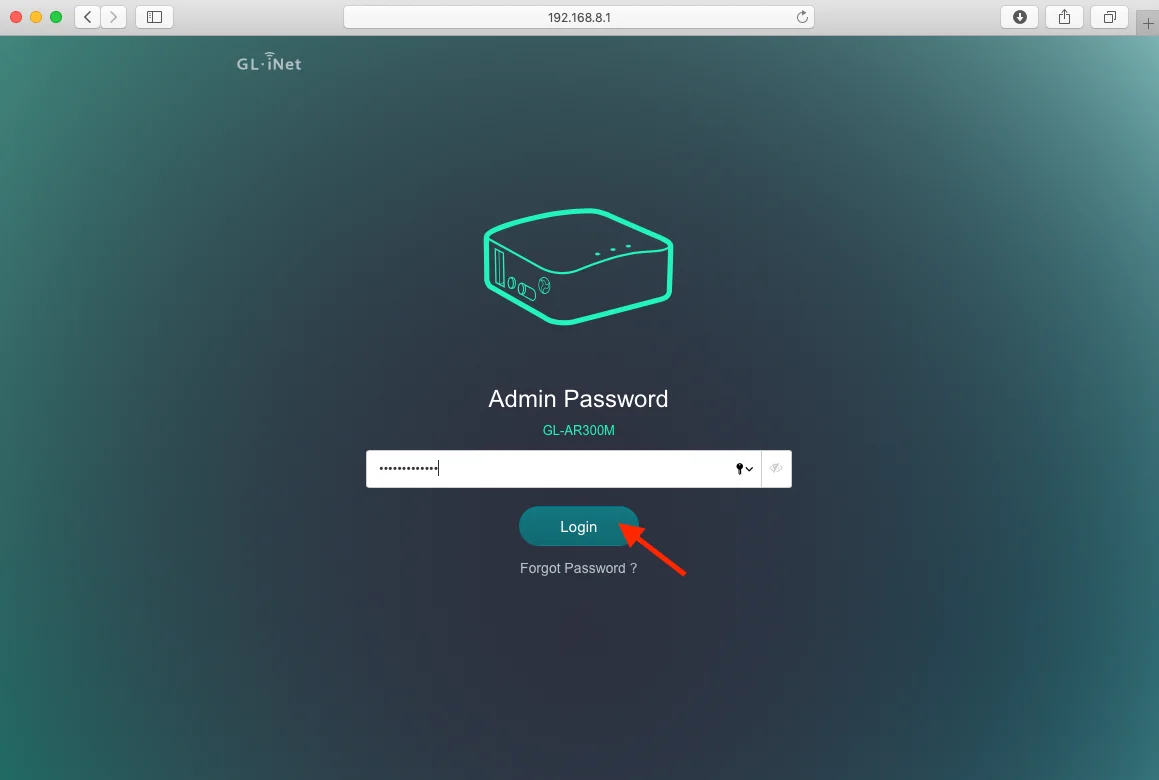Screen dimensions: 1159x780
Task: Open the Share menu
Action: (x=1065, y=17)
